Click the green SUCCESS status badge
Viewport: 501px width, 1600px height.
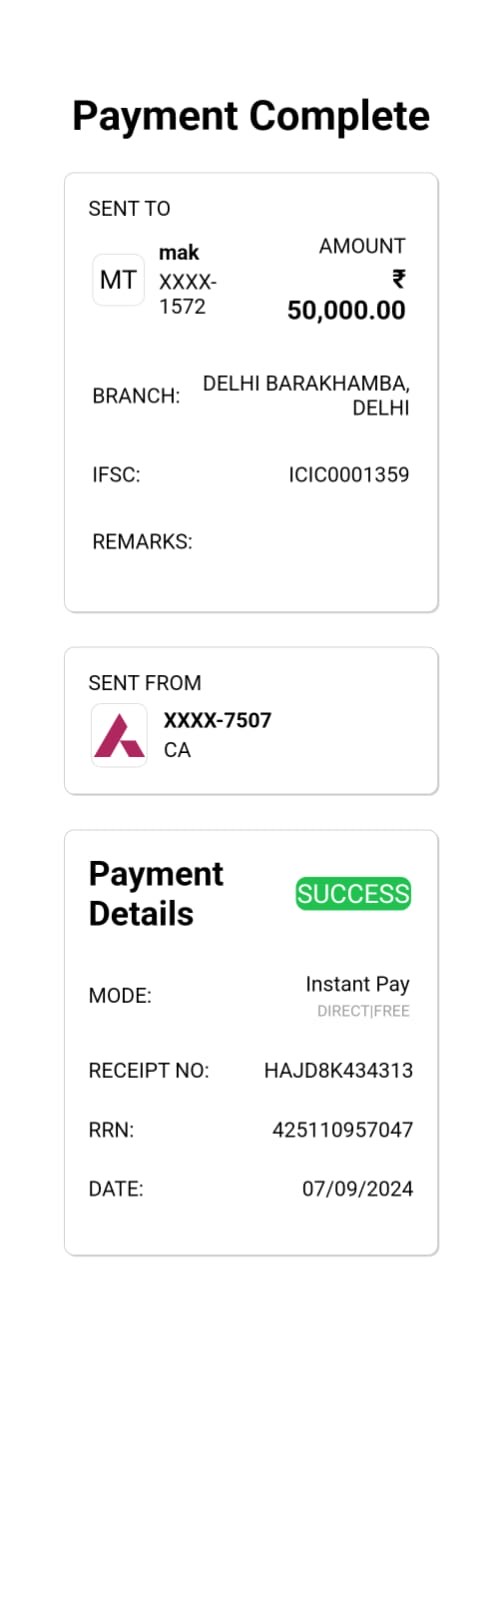[x=353, y=894]
